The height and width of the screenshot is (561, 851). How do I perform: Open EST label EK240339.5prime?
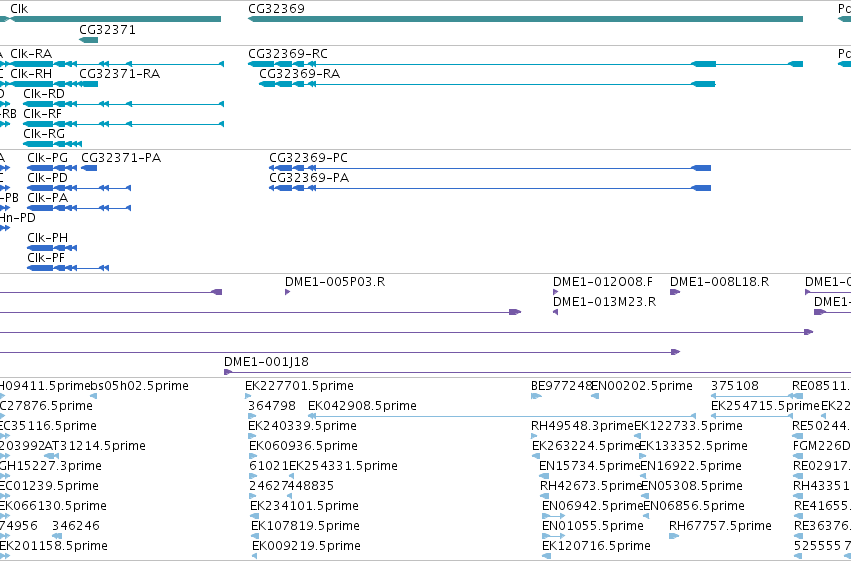click(x=302, y=426)
